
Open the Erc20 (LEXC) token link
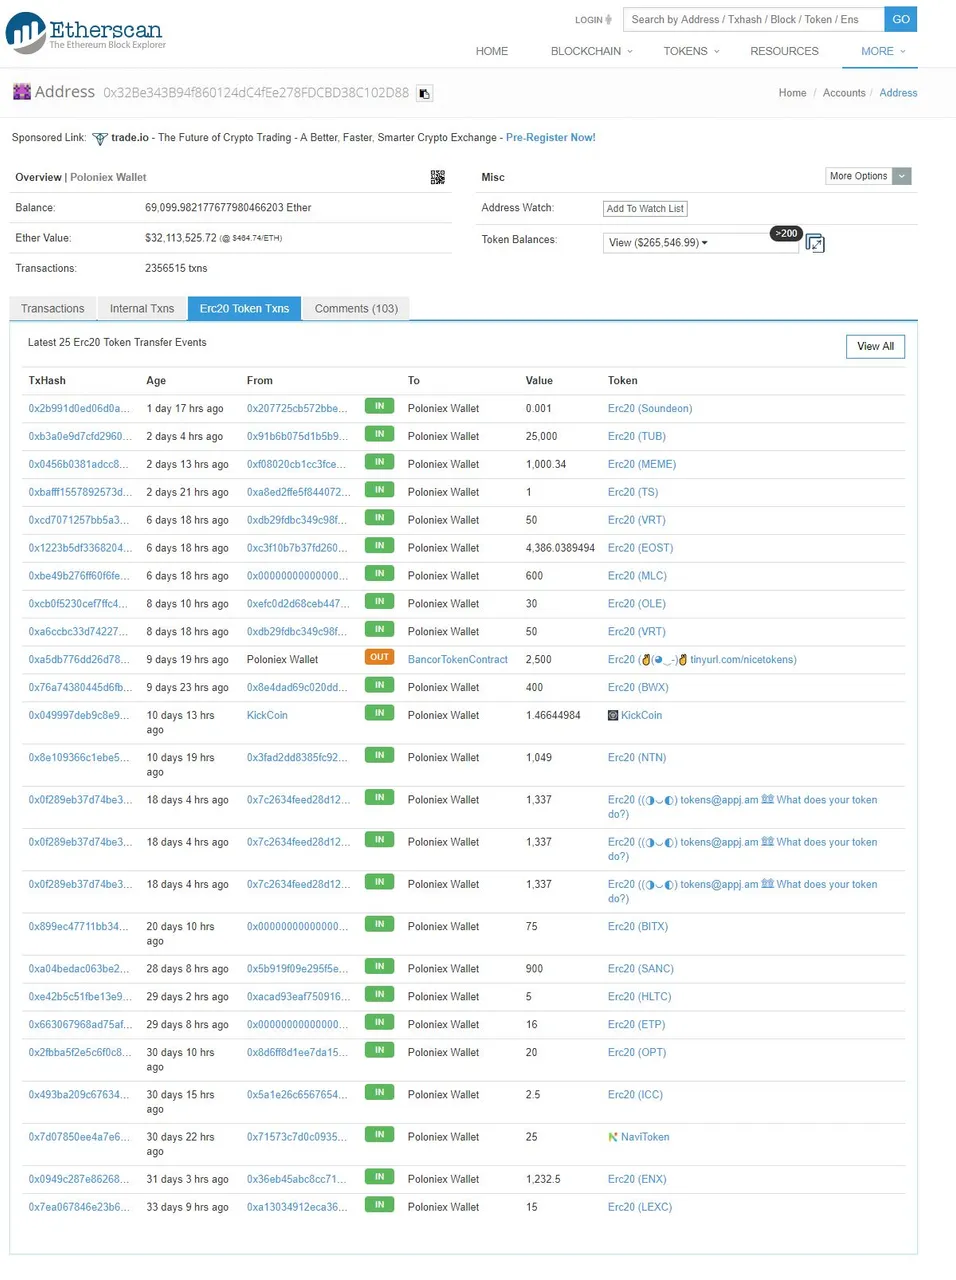(640, 1208)
